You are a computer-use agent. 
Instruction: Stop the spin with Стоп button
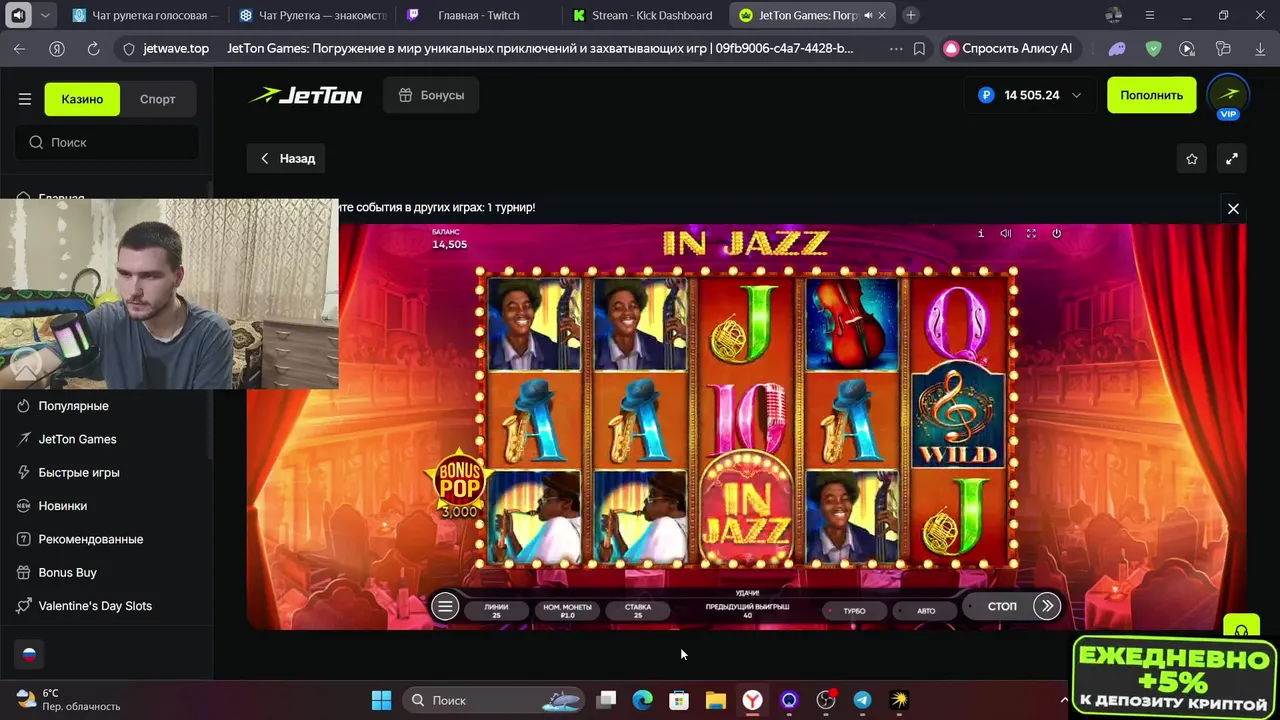click(1001, 606)
